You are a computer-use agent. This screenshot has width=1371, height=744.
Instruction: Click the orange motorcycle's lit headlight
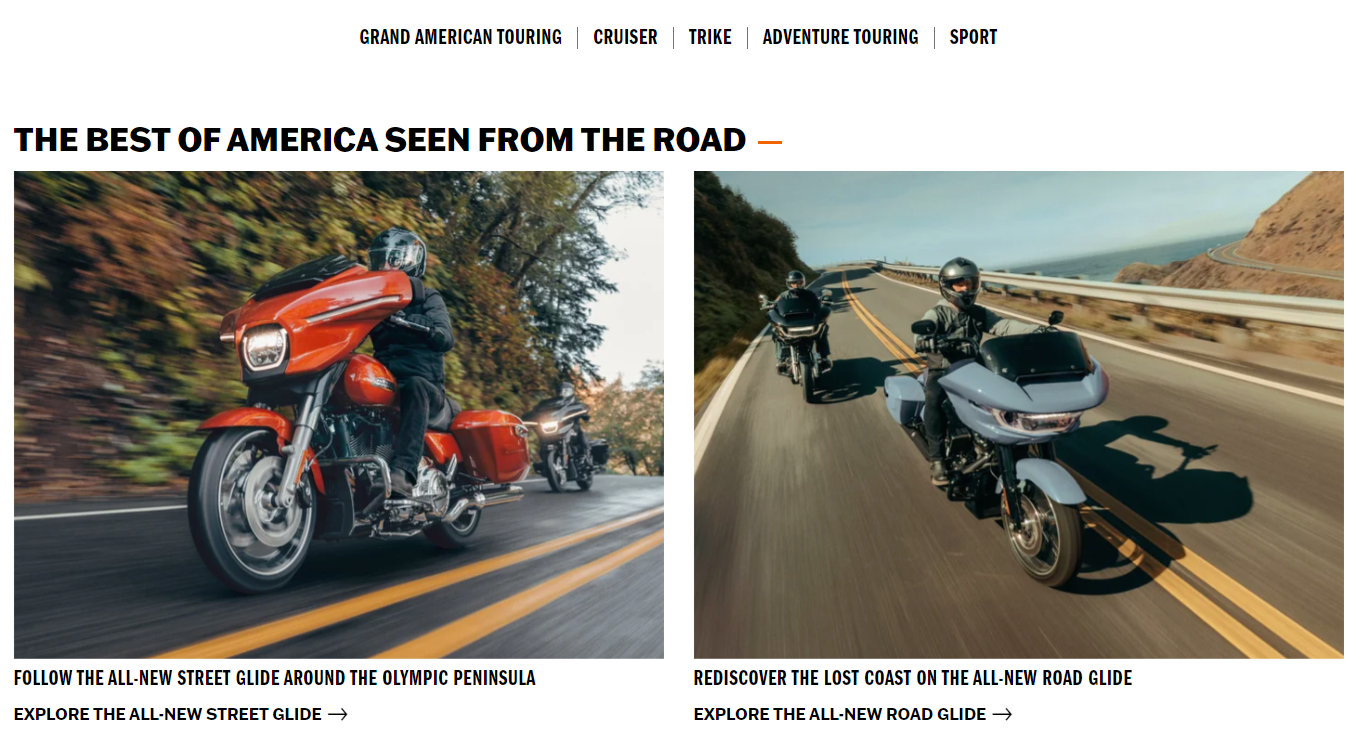point(265,347)
